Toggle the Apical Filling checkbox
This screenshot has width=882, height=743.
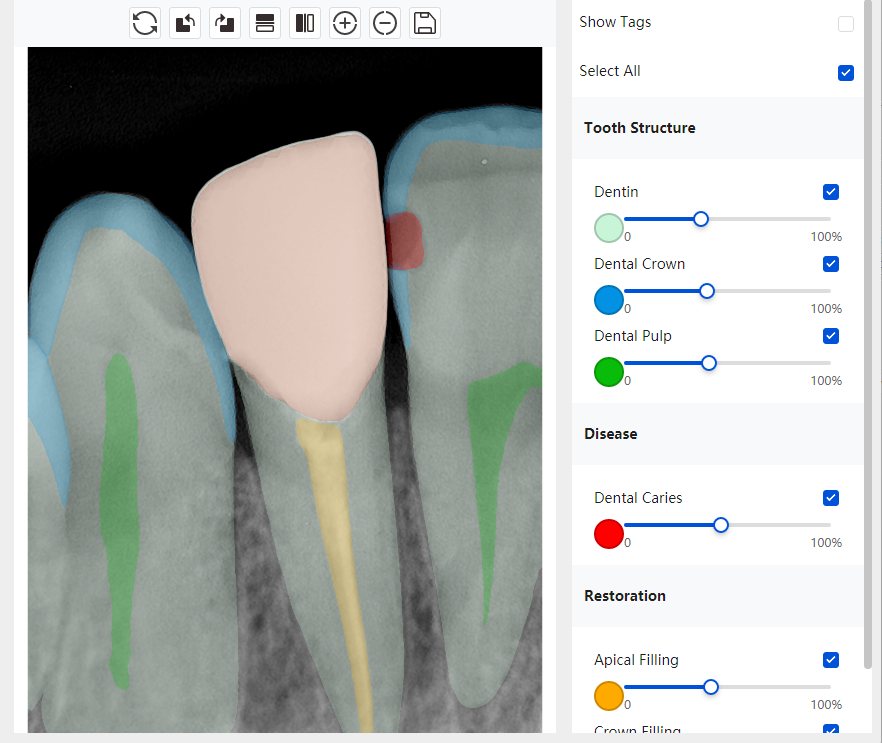831,660
